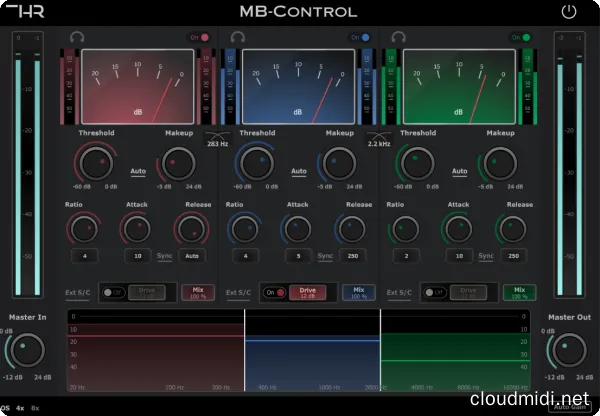Image resolution: width=600 pixels, height=416 pixels.
Task: Click the plugin power bypass icon
Action: pyautogui.click(x=569, y=12)
